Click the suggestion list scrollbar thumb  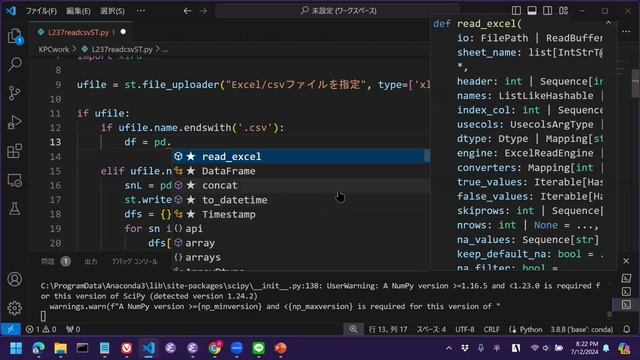(427, 155)
